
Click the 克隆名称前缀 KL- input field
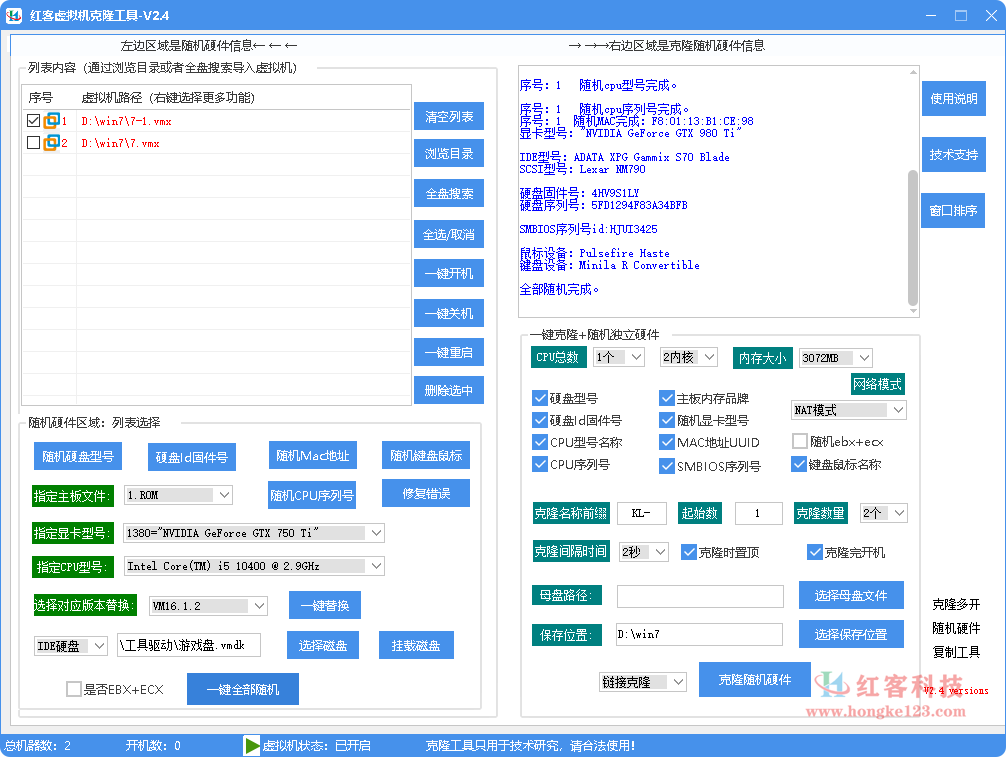(x=642, y=513)
